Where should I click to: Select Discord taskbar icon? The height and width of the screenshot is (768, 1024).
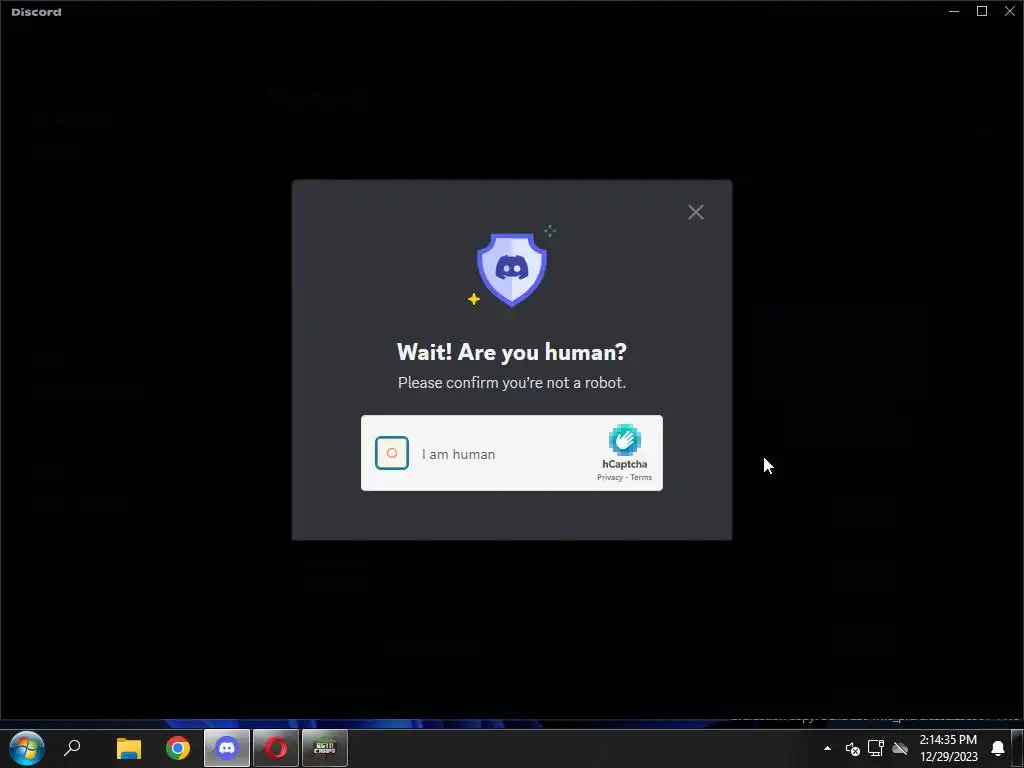[x=227, y=748]
